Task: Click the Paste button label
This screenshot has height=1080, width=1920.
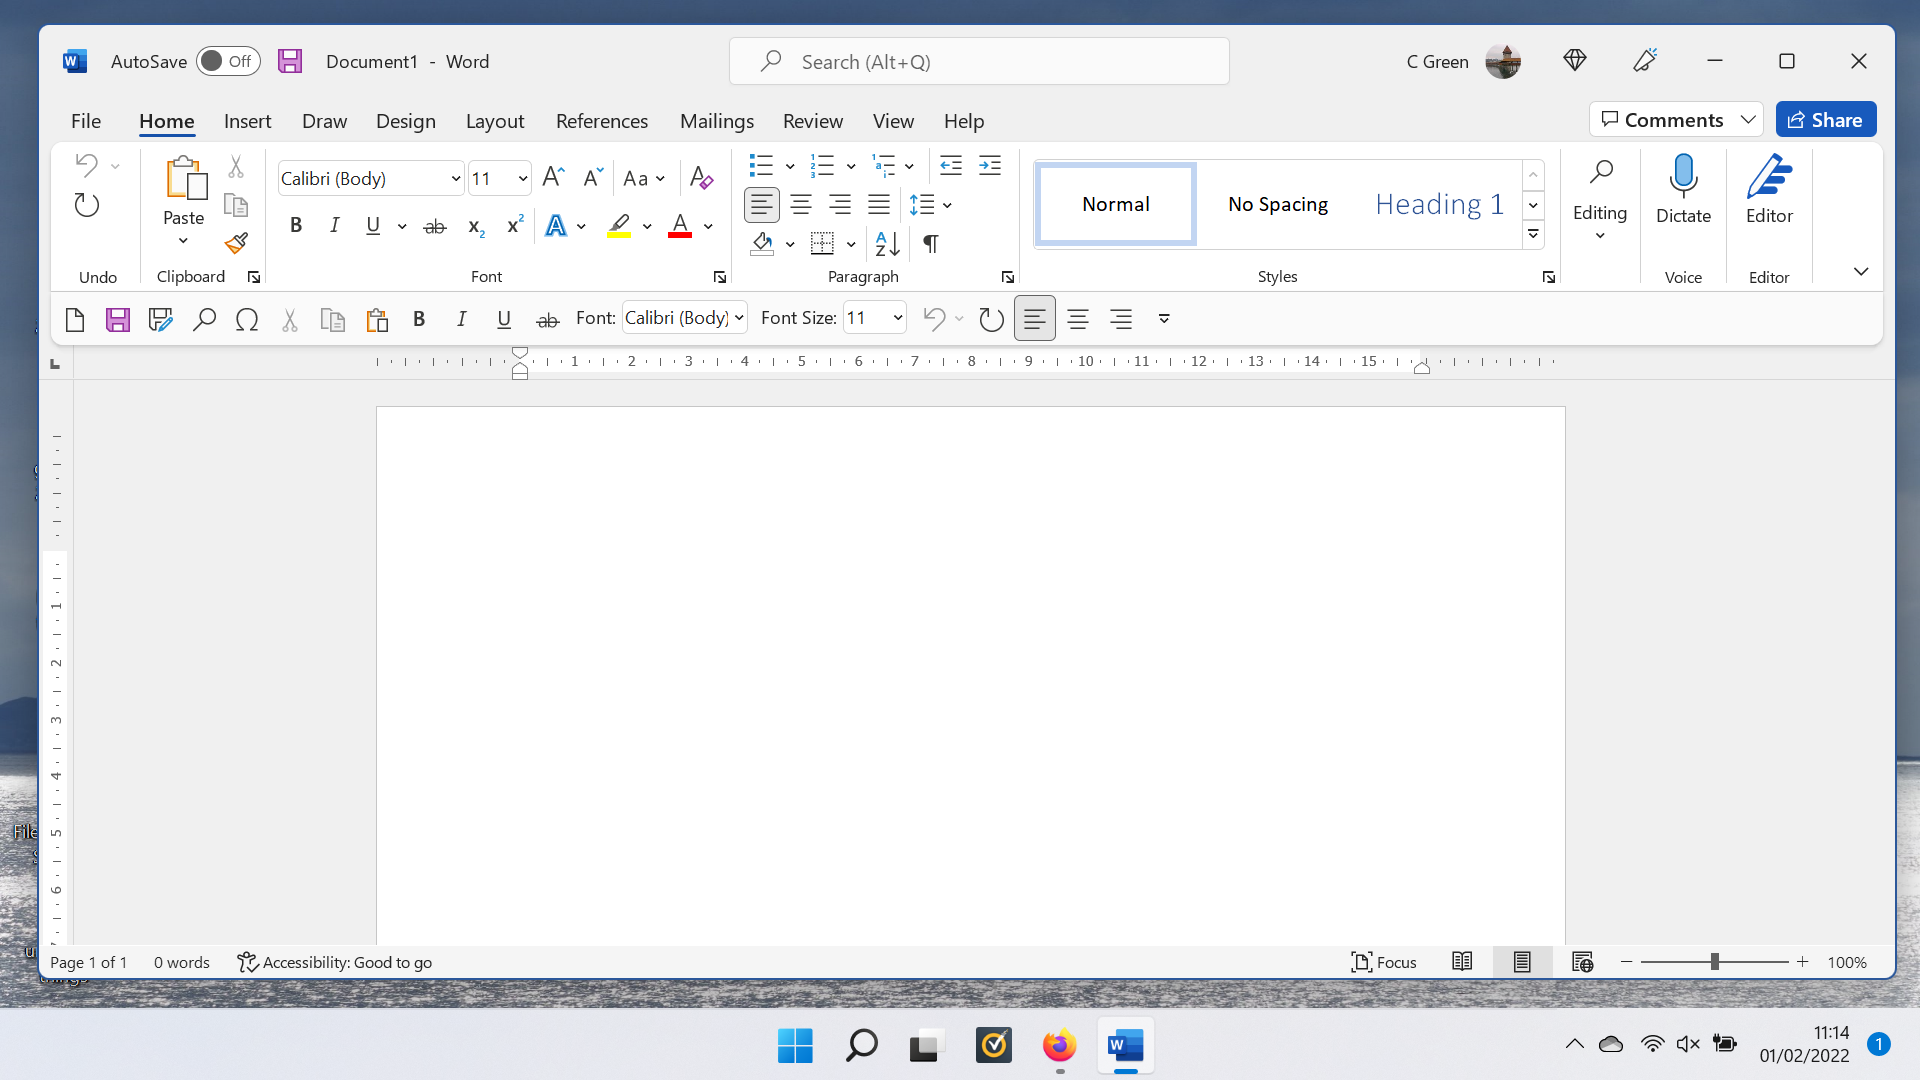Action: click(183, 218)
